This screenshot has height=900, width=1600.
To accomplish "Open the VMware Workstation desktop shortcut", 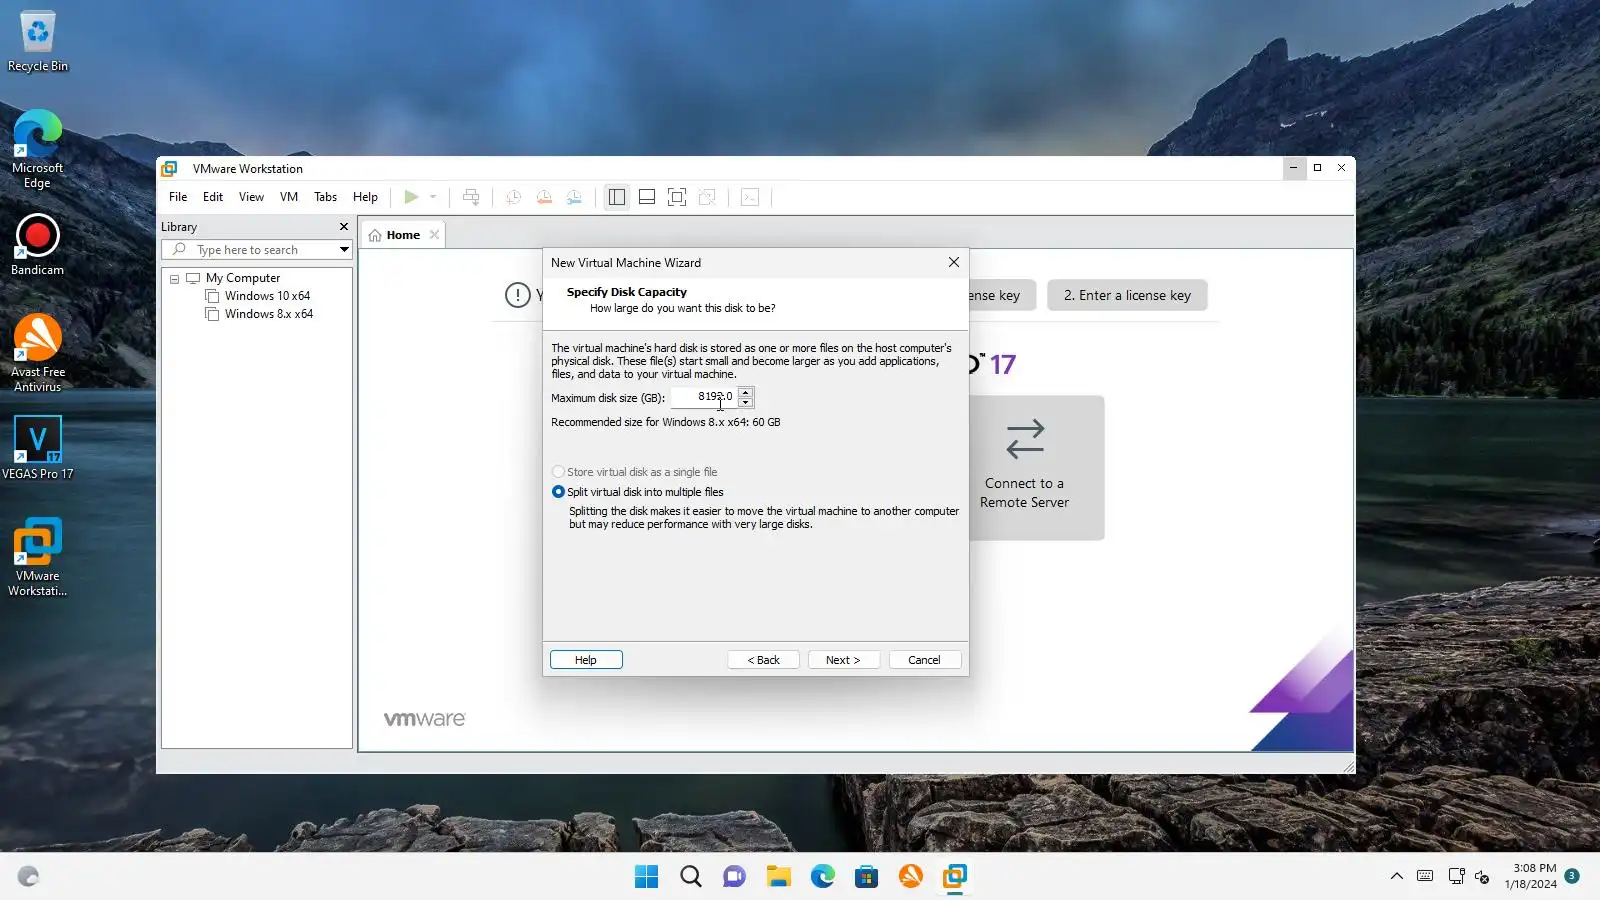I will pyautogui.click(x=38, y=557).
